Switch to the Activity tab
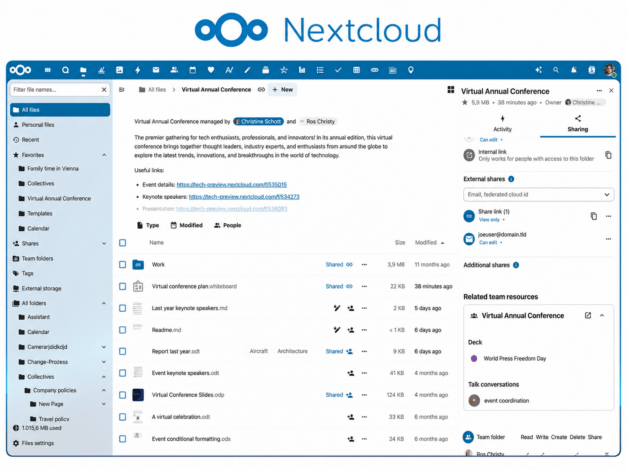This screenshot has height=470, width=627. (x=502, y=124)
